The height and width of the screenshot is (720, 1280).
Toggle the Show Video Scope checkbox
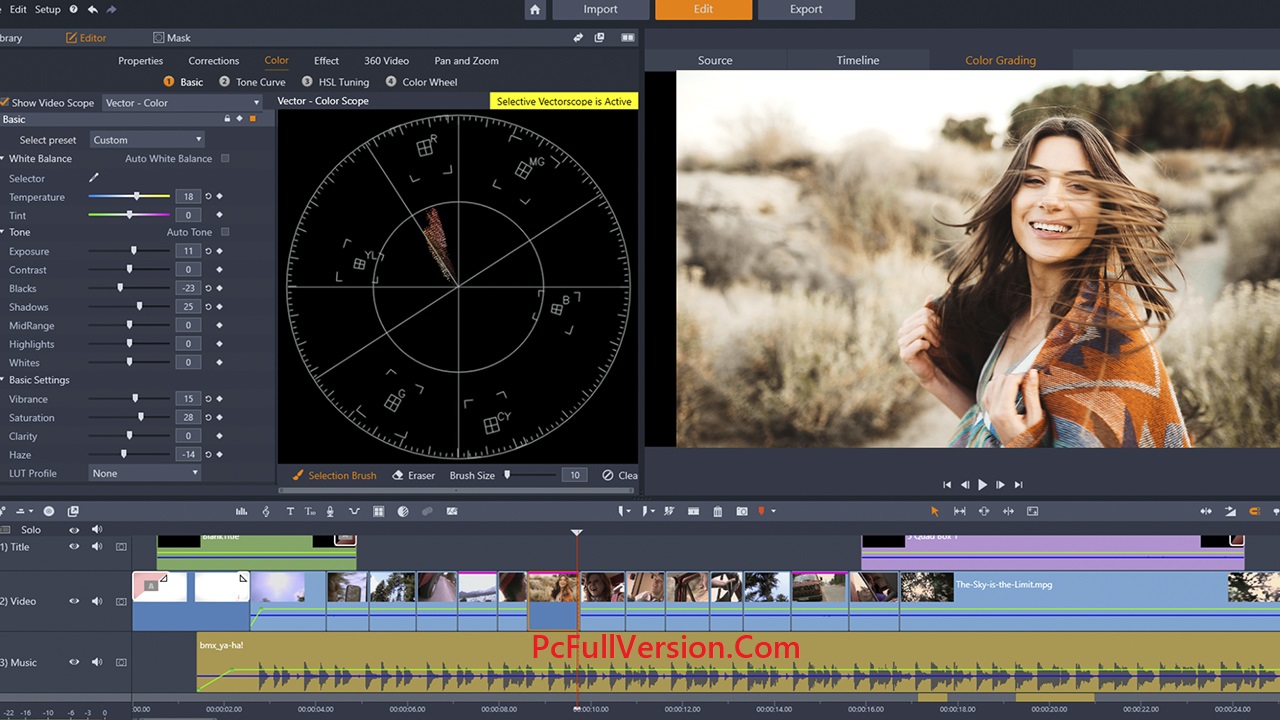coord(5,102)
